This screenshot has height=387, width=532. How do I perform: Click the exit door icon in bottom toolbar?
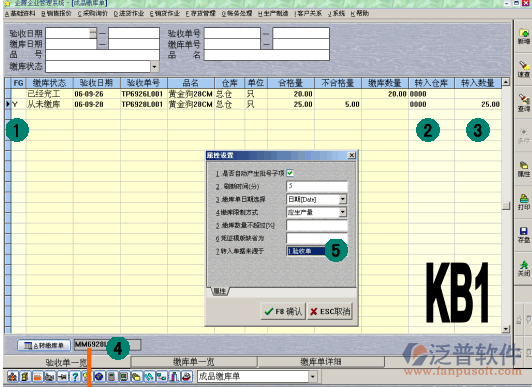174,376
